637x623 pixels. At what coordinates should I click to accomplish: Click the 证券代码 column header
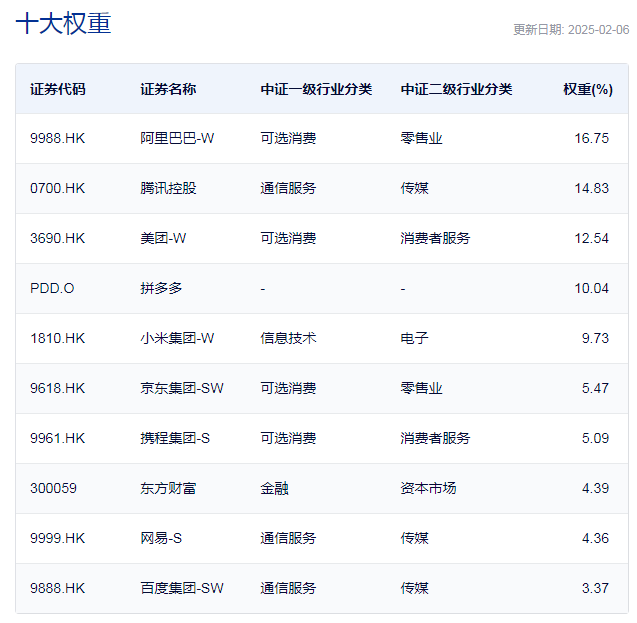tap(58, 89)
